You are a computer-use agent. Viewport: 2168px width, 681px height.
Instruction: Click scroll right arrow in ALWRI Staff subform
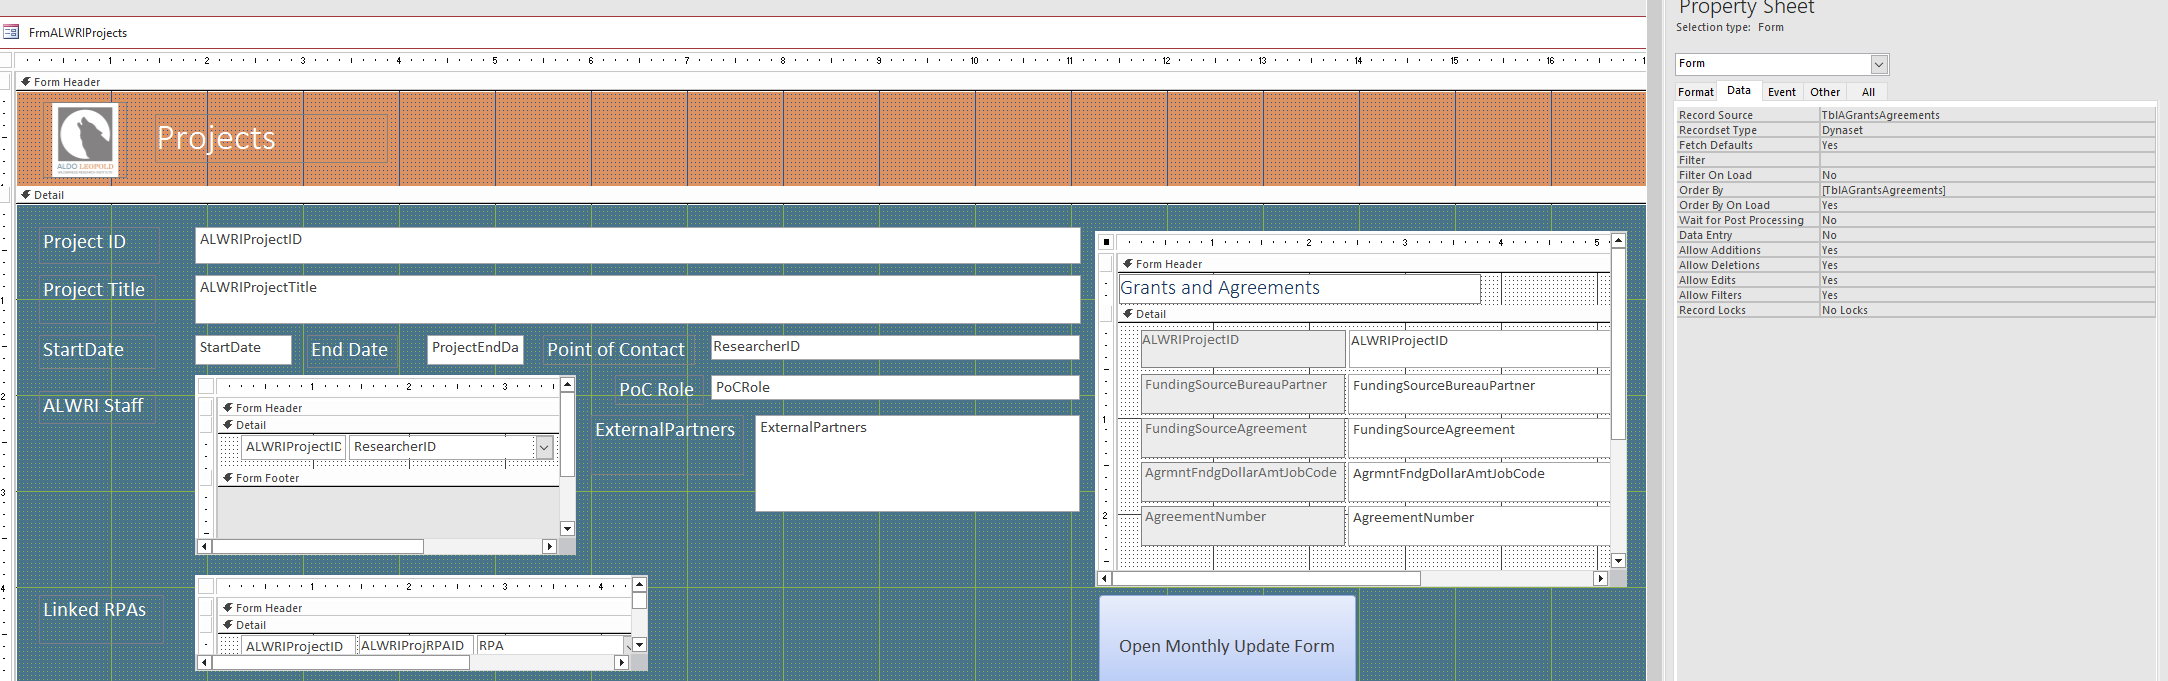tap(549, 546)
